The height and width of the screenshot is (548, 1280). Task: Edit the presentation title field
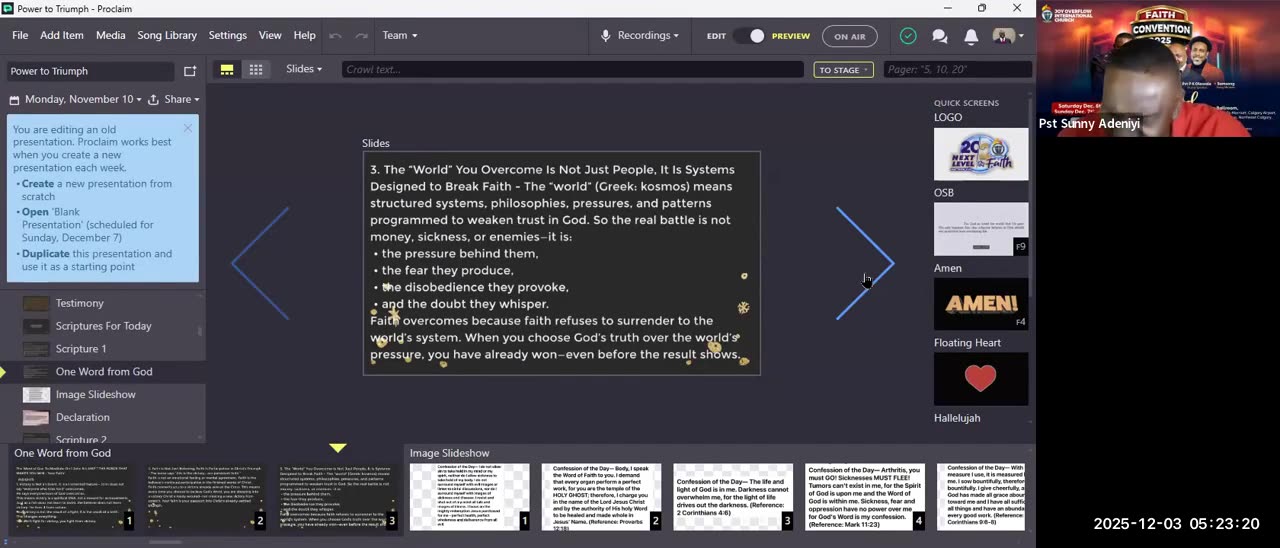point(90,71)
